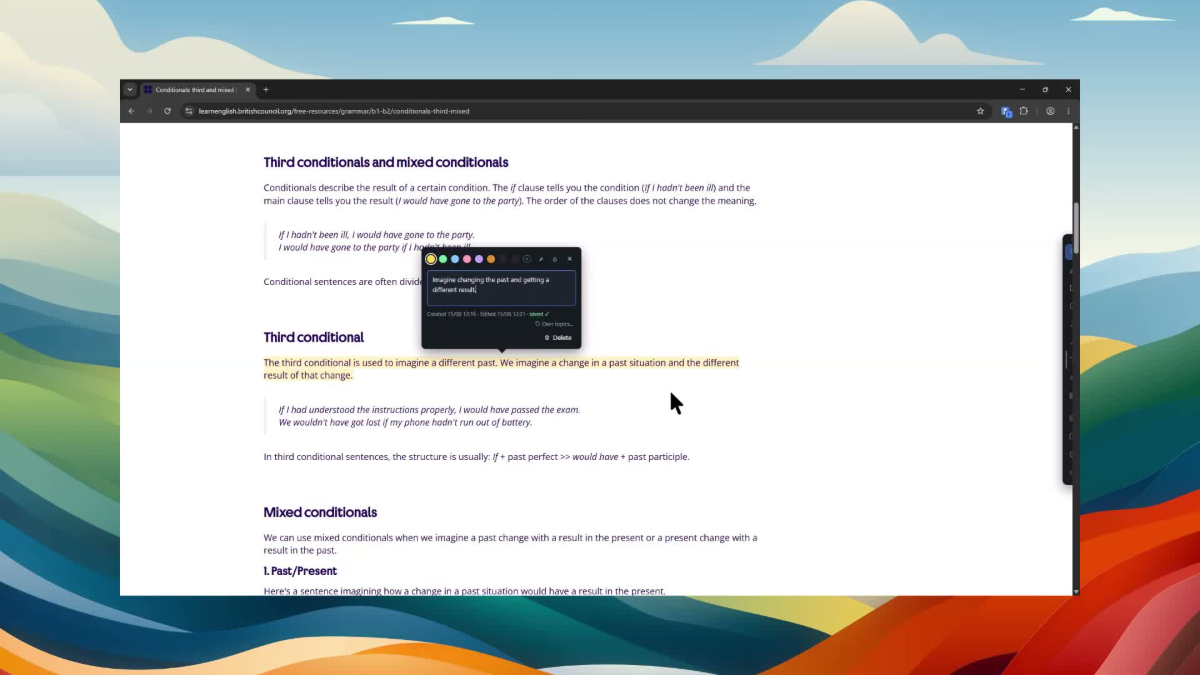Viewport: 1200px width, 675px height.
Task: Minimize the Chrome window
Action: tap(1022, 90)
